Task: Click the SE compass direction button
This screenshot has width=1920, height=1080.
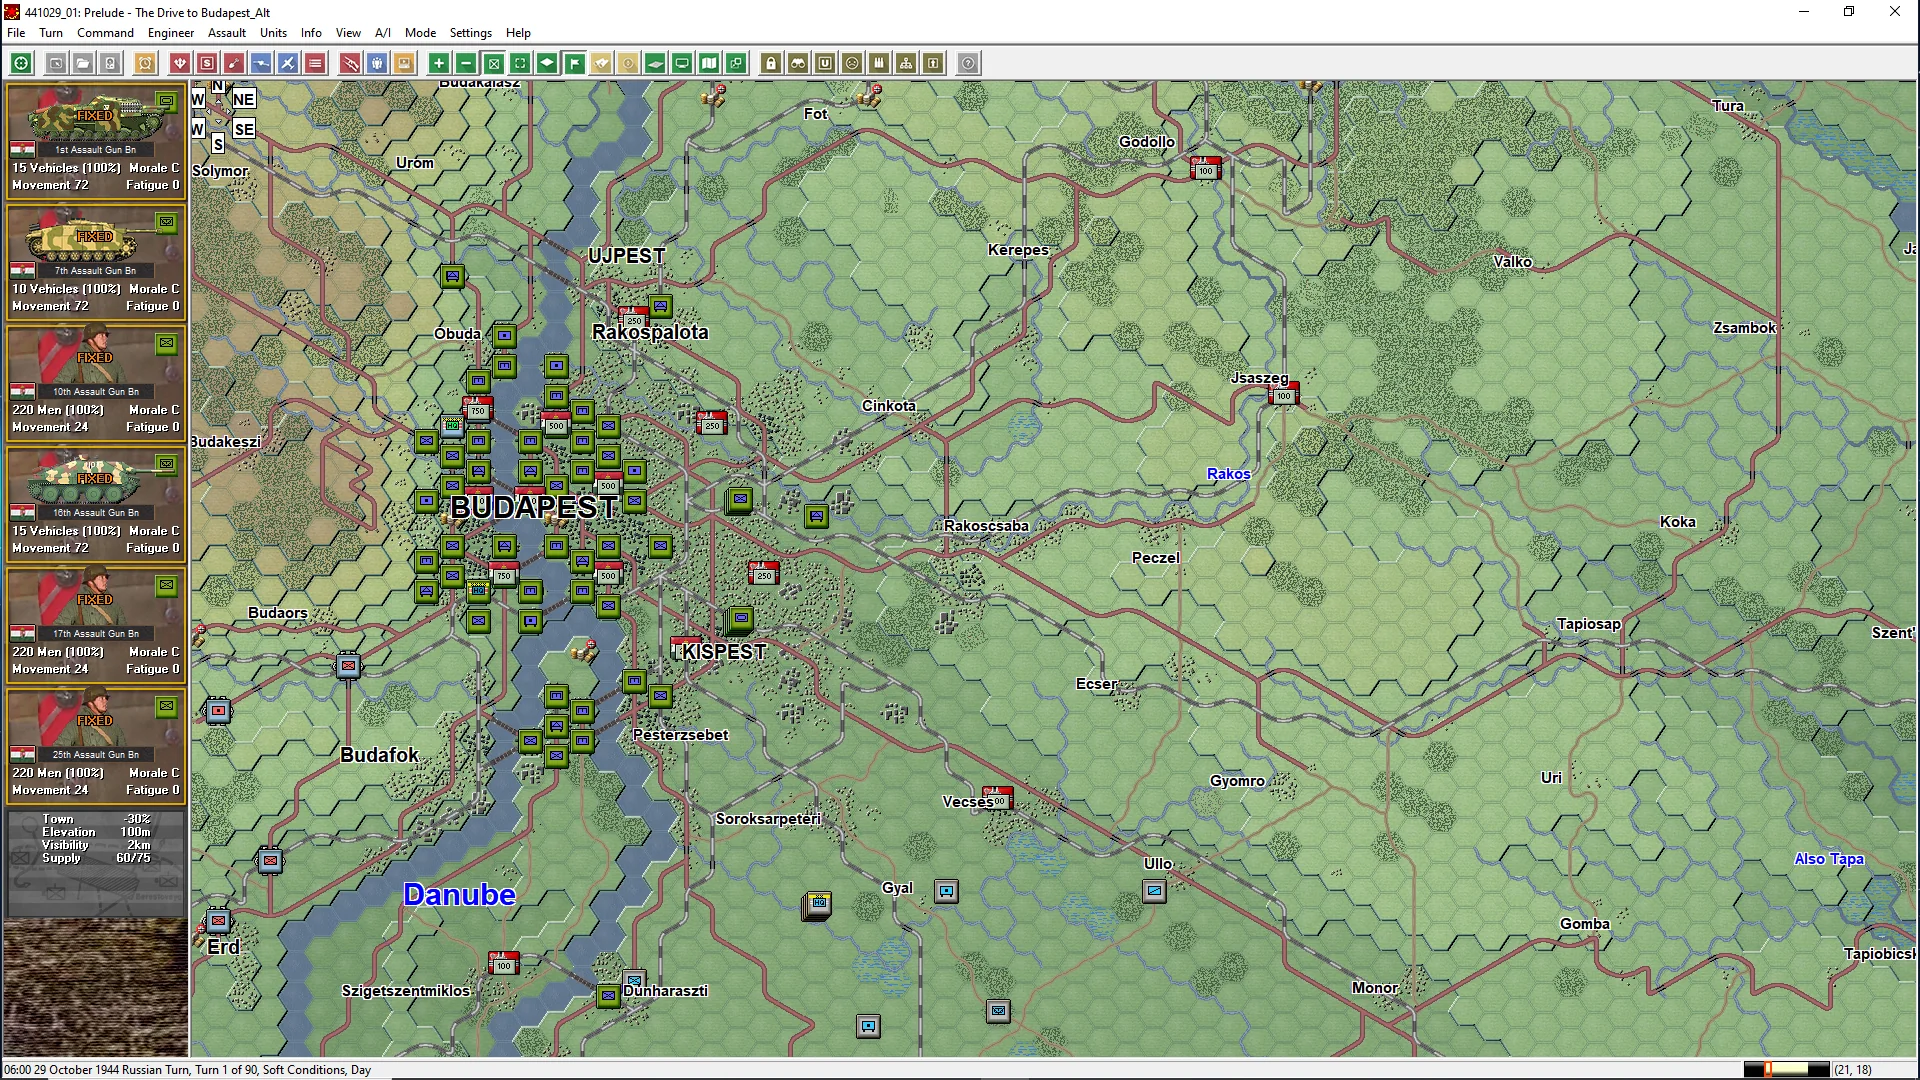Action: pyautogui.click(x=244, y=129)
